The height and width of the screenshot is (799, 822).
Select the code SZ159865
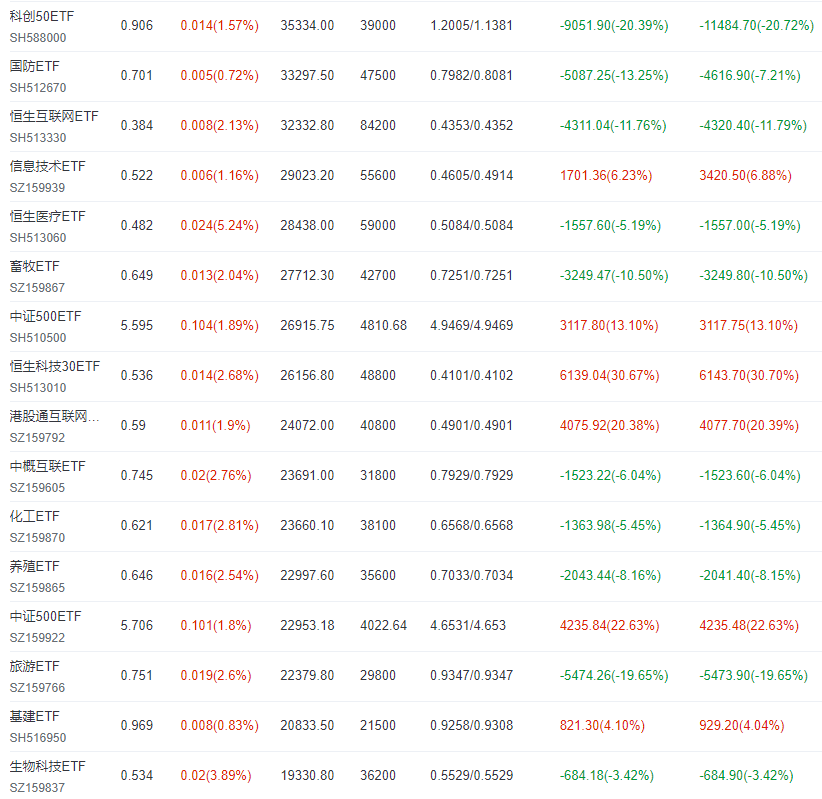tap(37, 588)
